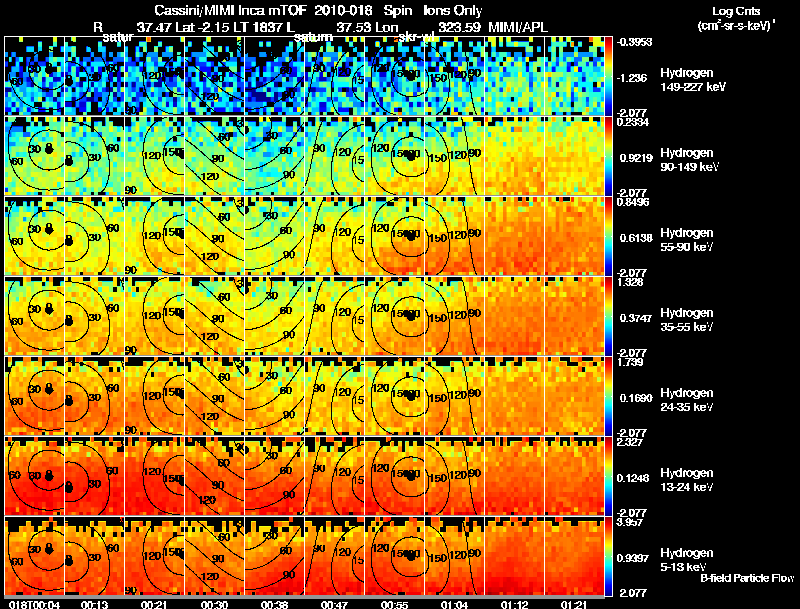
Task: Click the 'Lat -2.15' header value
Action: (x=203, y=27)
